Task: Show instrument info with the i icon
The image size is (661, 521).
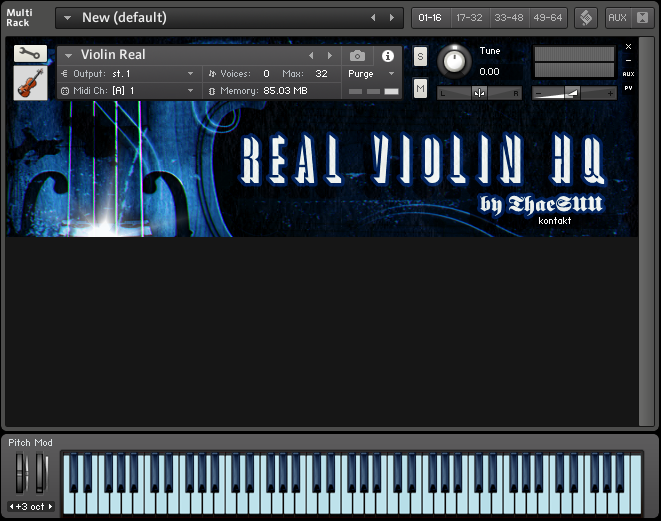Action: tap(387, 56)
